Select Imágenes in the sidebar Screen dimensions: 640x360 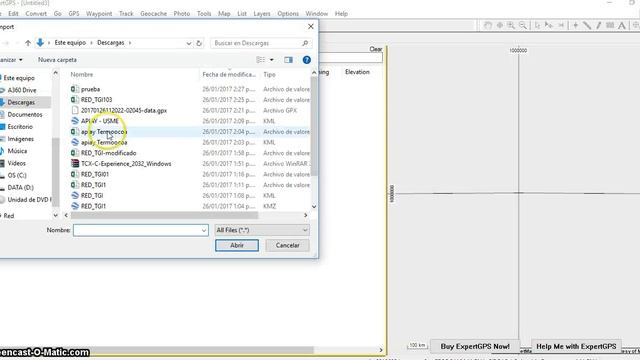tap(20, 139)
